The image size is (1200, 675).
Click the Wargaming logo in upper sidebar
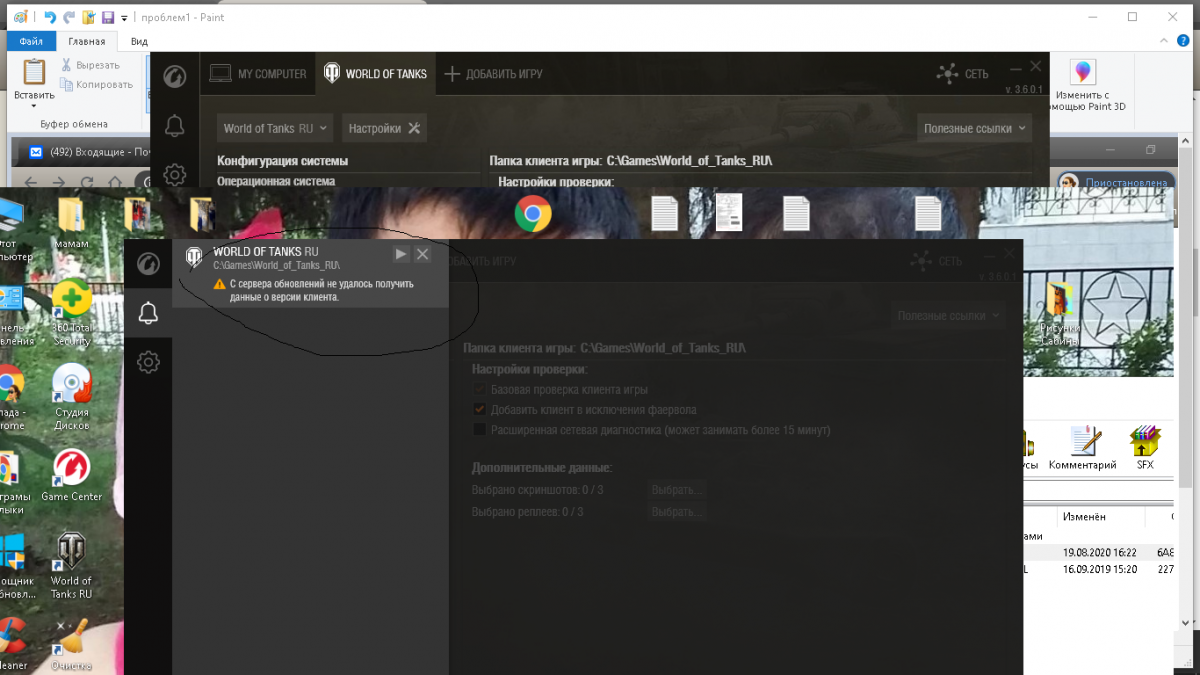point(174,77)
